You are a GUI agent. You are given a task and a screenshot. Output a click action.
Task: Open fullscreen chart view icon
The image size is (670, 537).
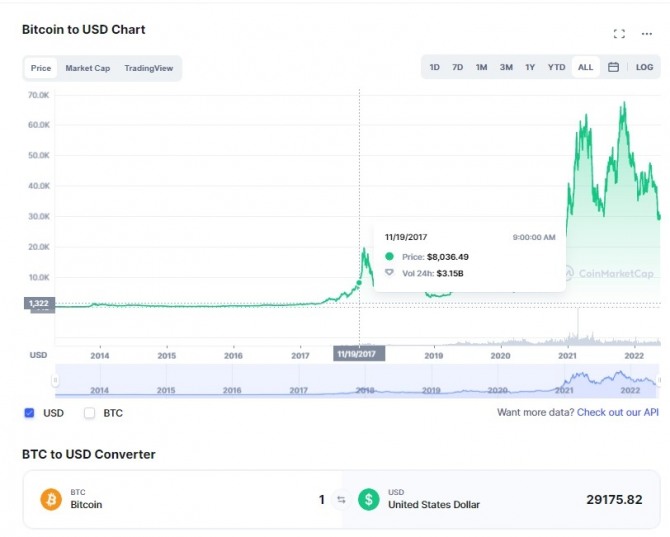click(619, 34)
